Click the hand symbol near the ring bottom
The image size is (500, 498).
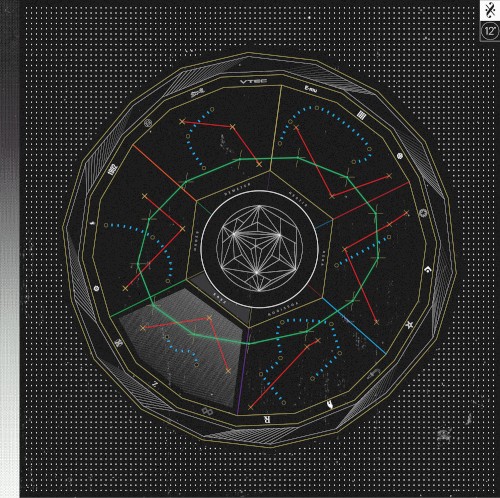[x=329, y=405]
